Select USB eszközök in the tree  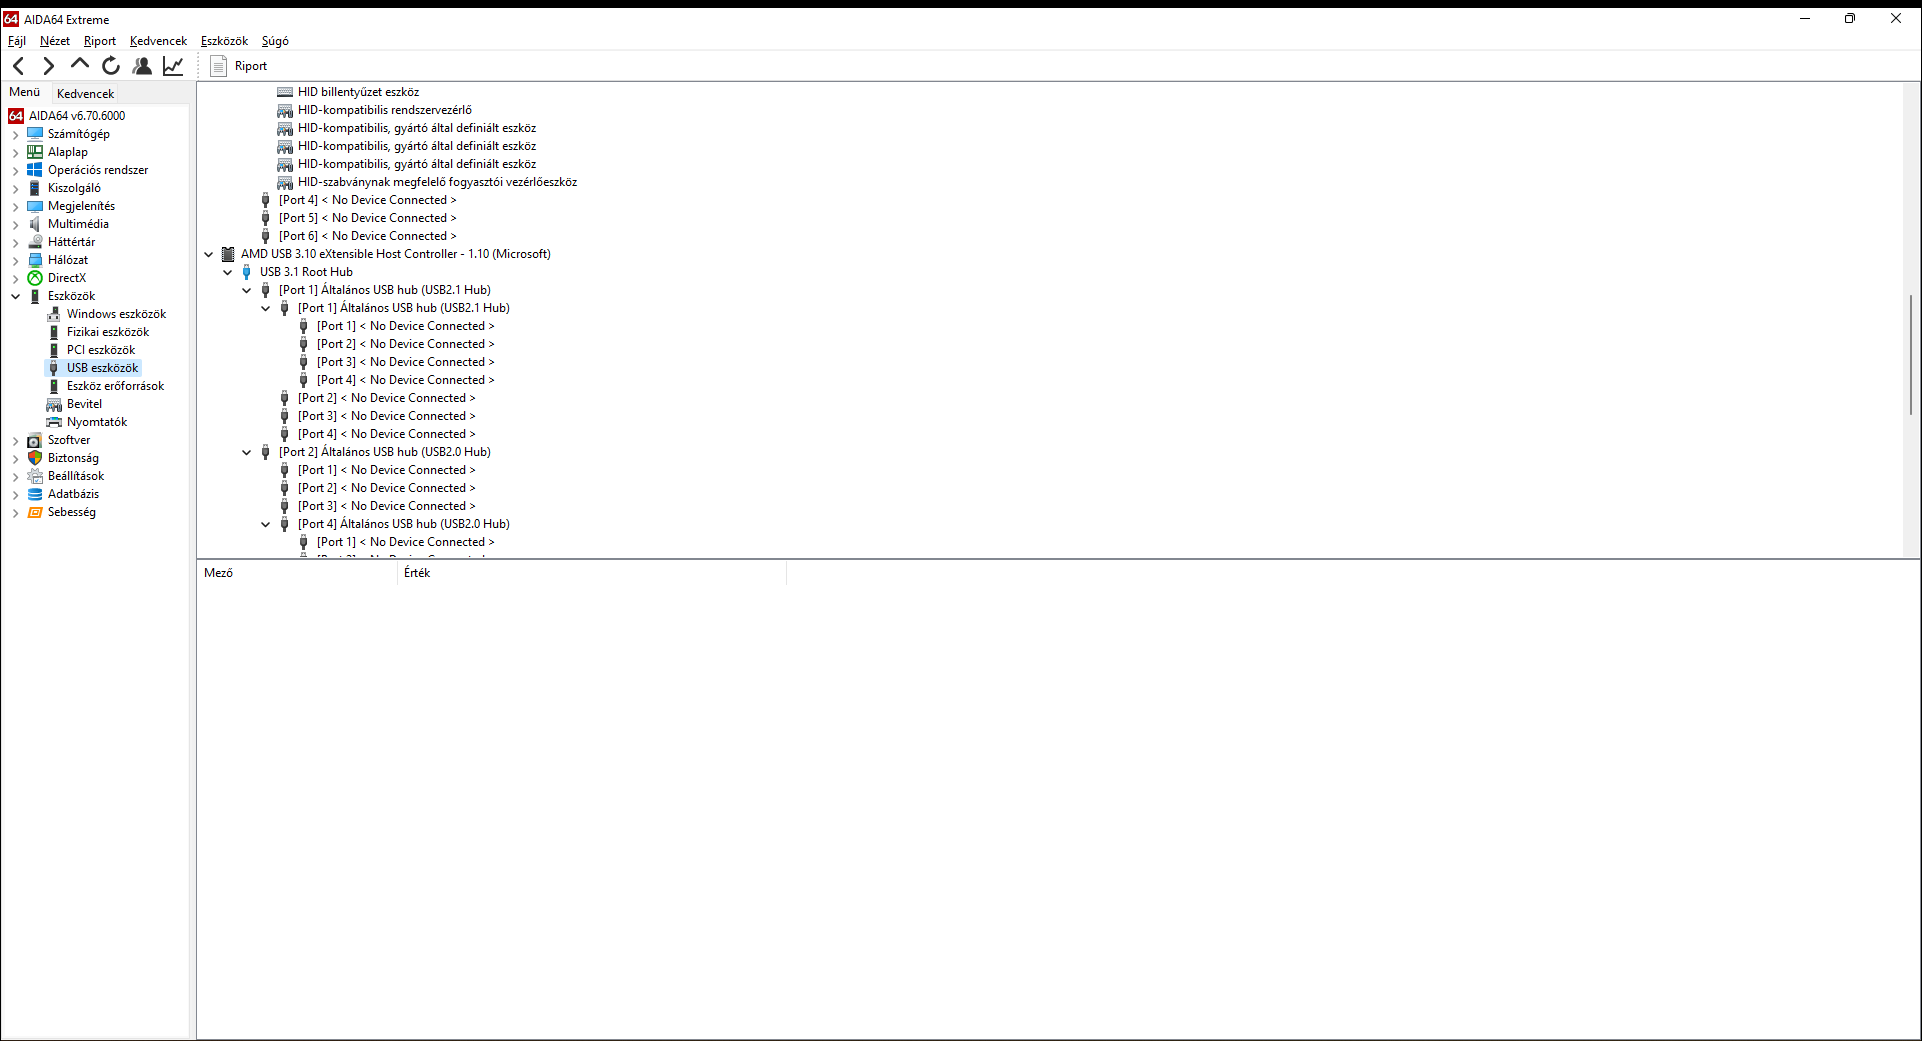(x=102, y=368)
